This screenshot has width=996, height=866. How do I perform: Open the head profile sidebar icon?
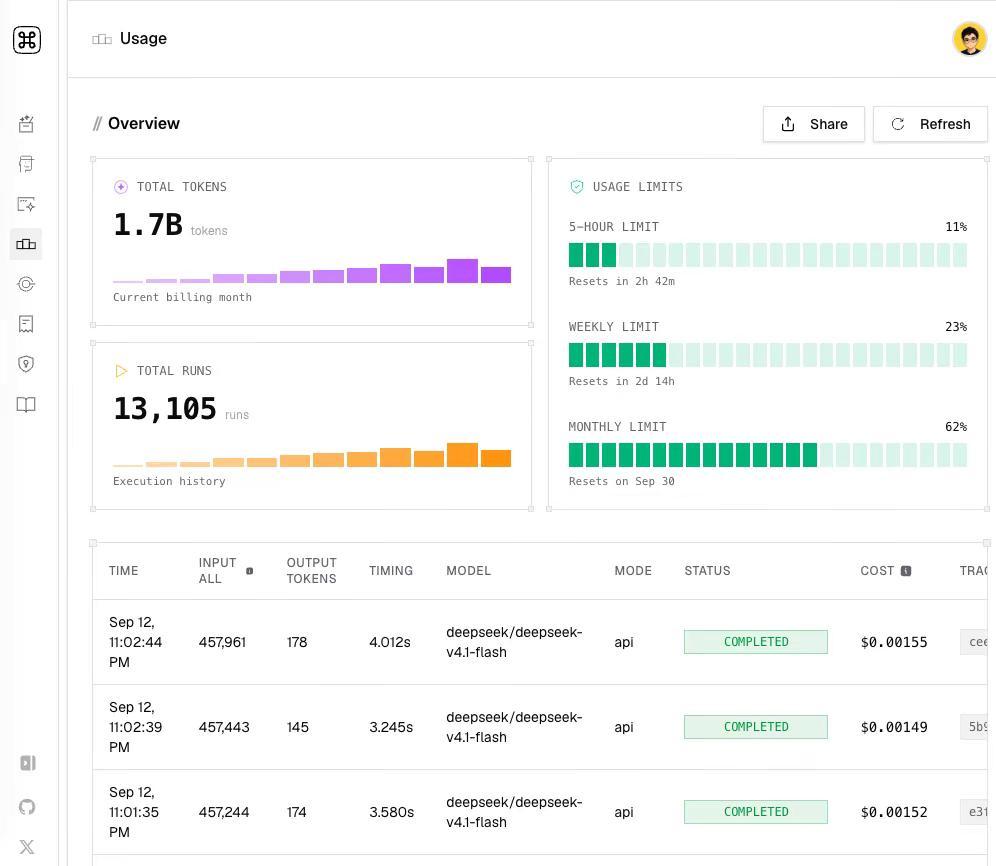click(26, 164)
